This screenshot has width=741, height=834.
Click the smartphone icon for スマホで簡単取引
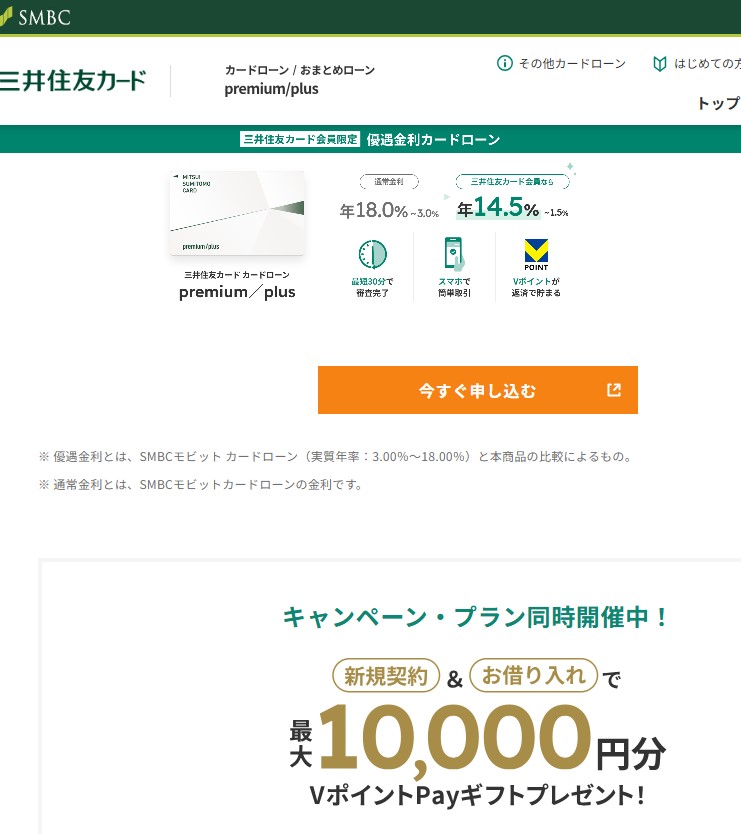454,254
